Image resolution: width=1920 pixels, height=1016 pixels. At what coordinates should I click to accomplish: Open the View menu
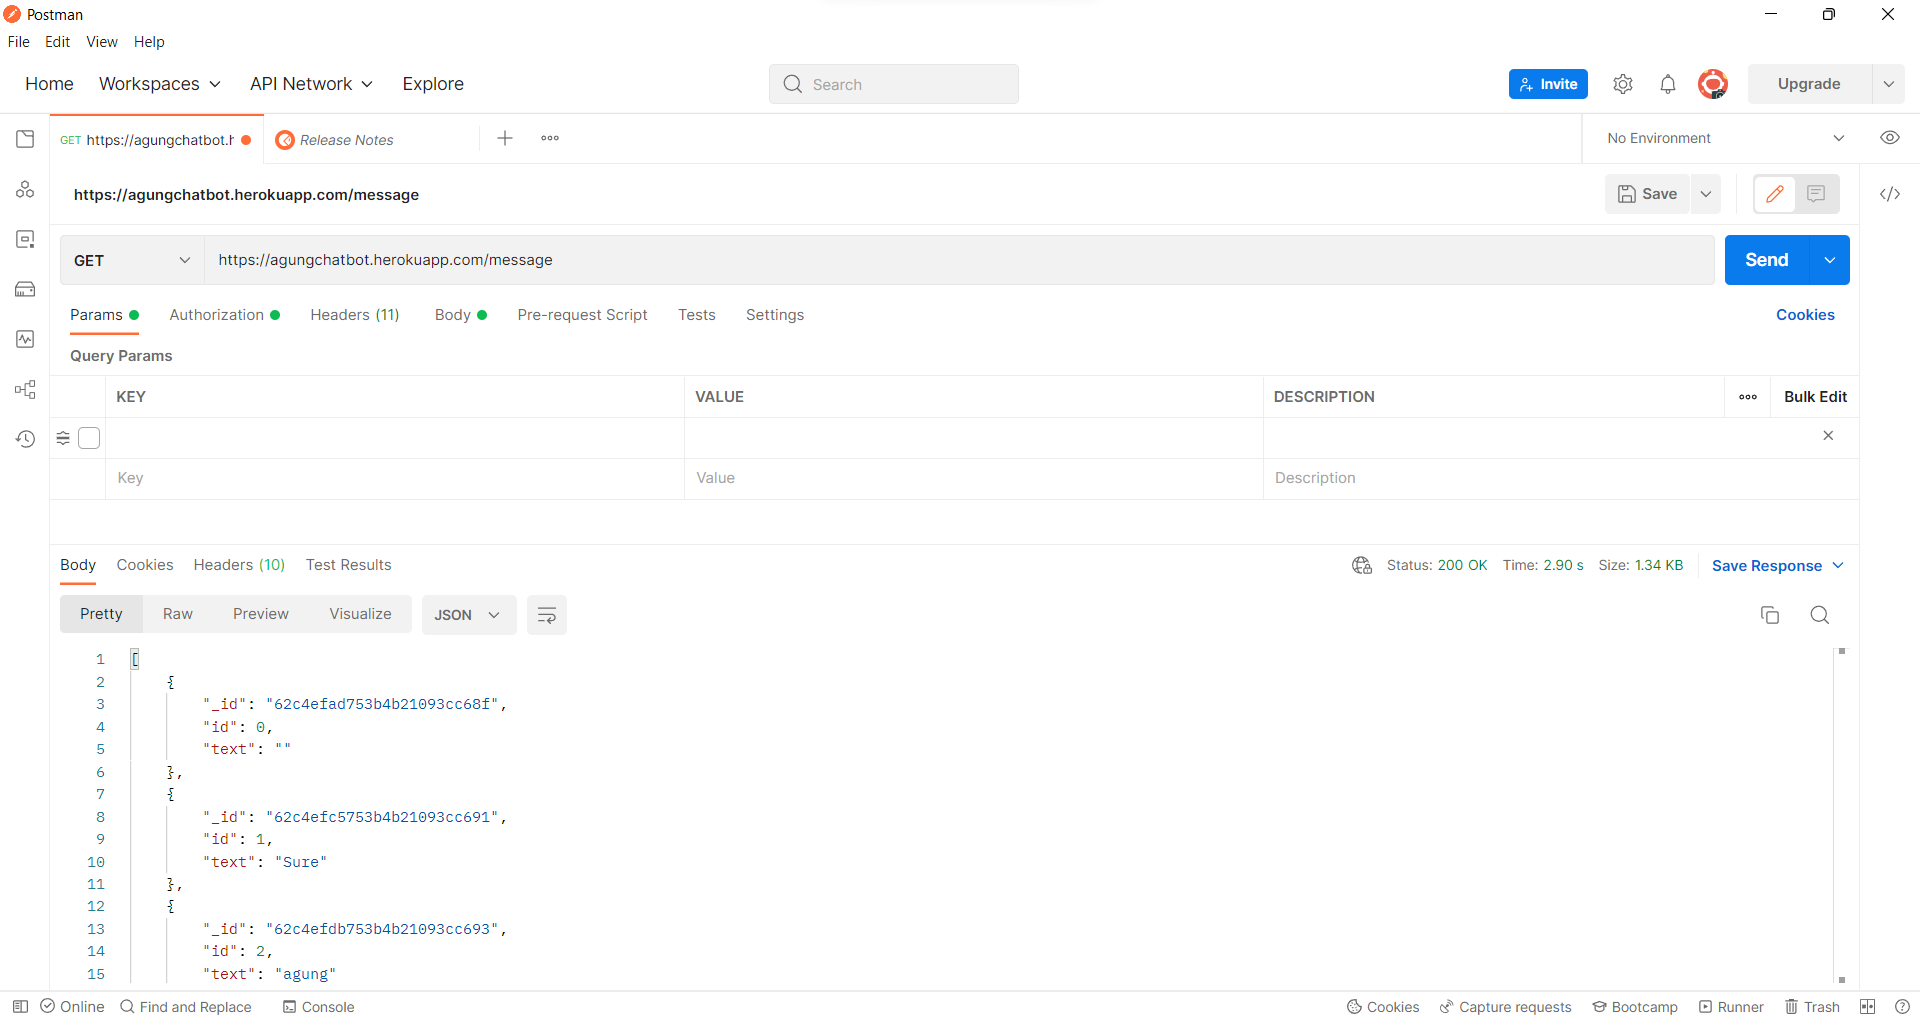click(101, 42)
